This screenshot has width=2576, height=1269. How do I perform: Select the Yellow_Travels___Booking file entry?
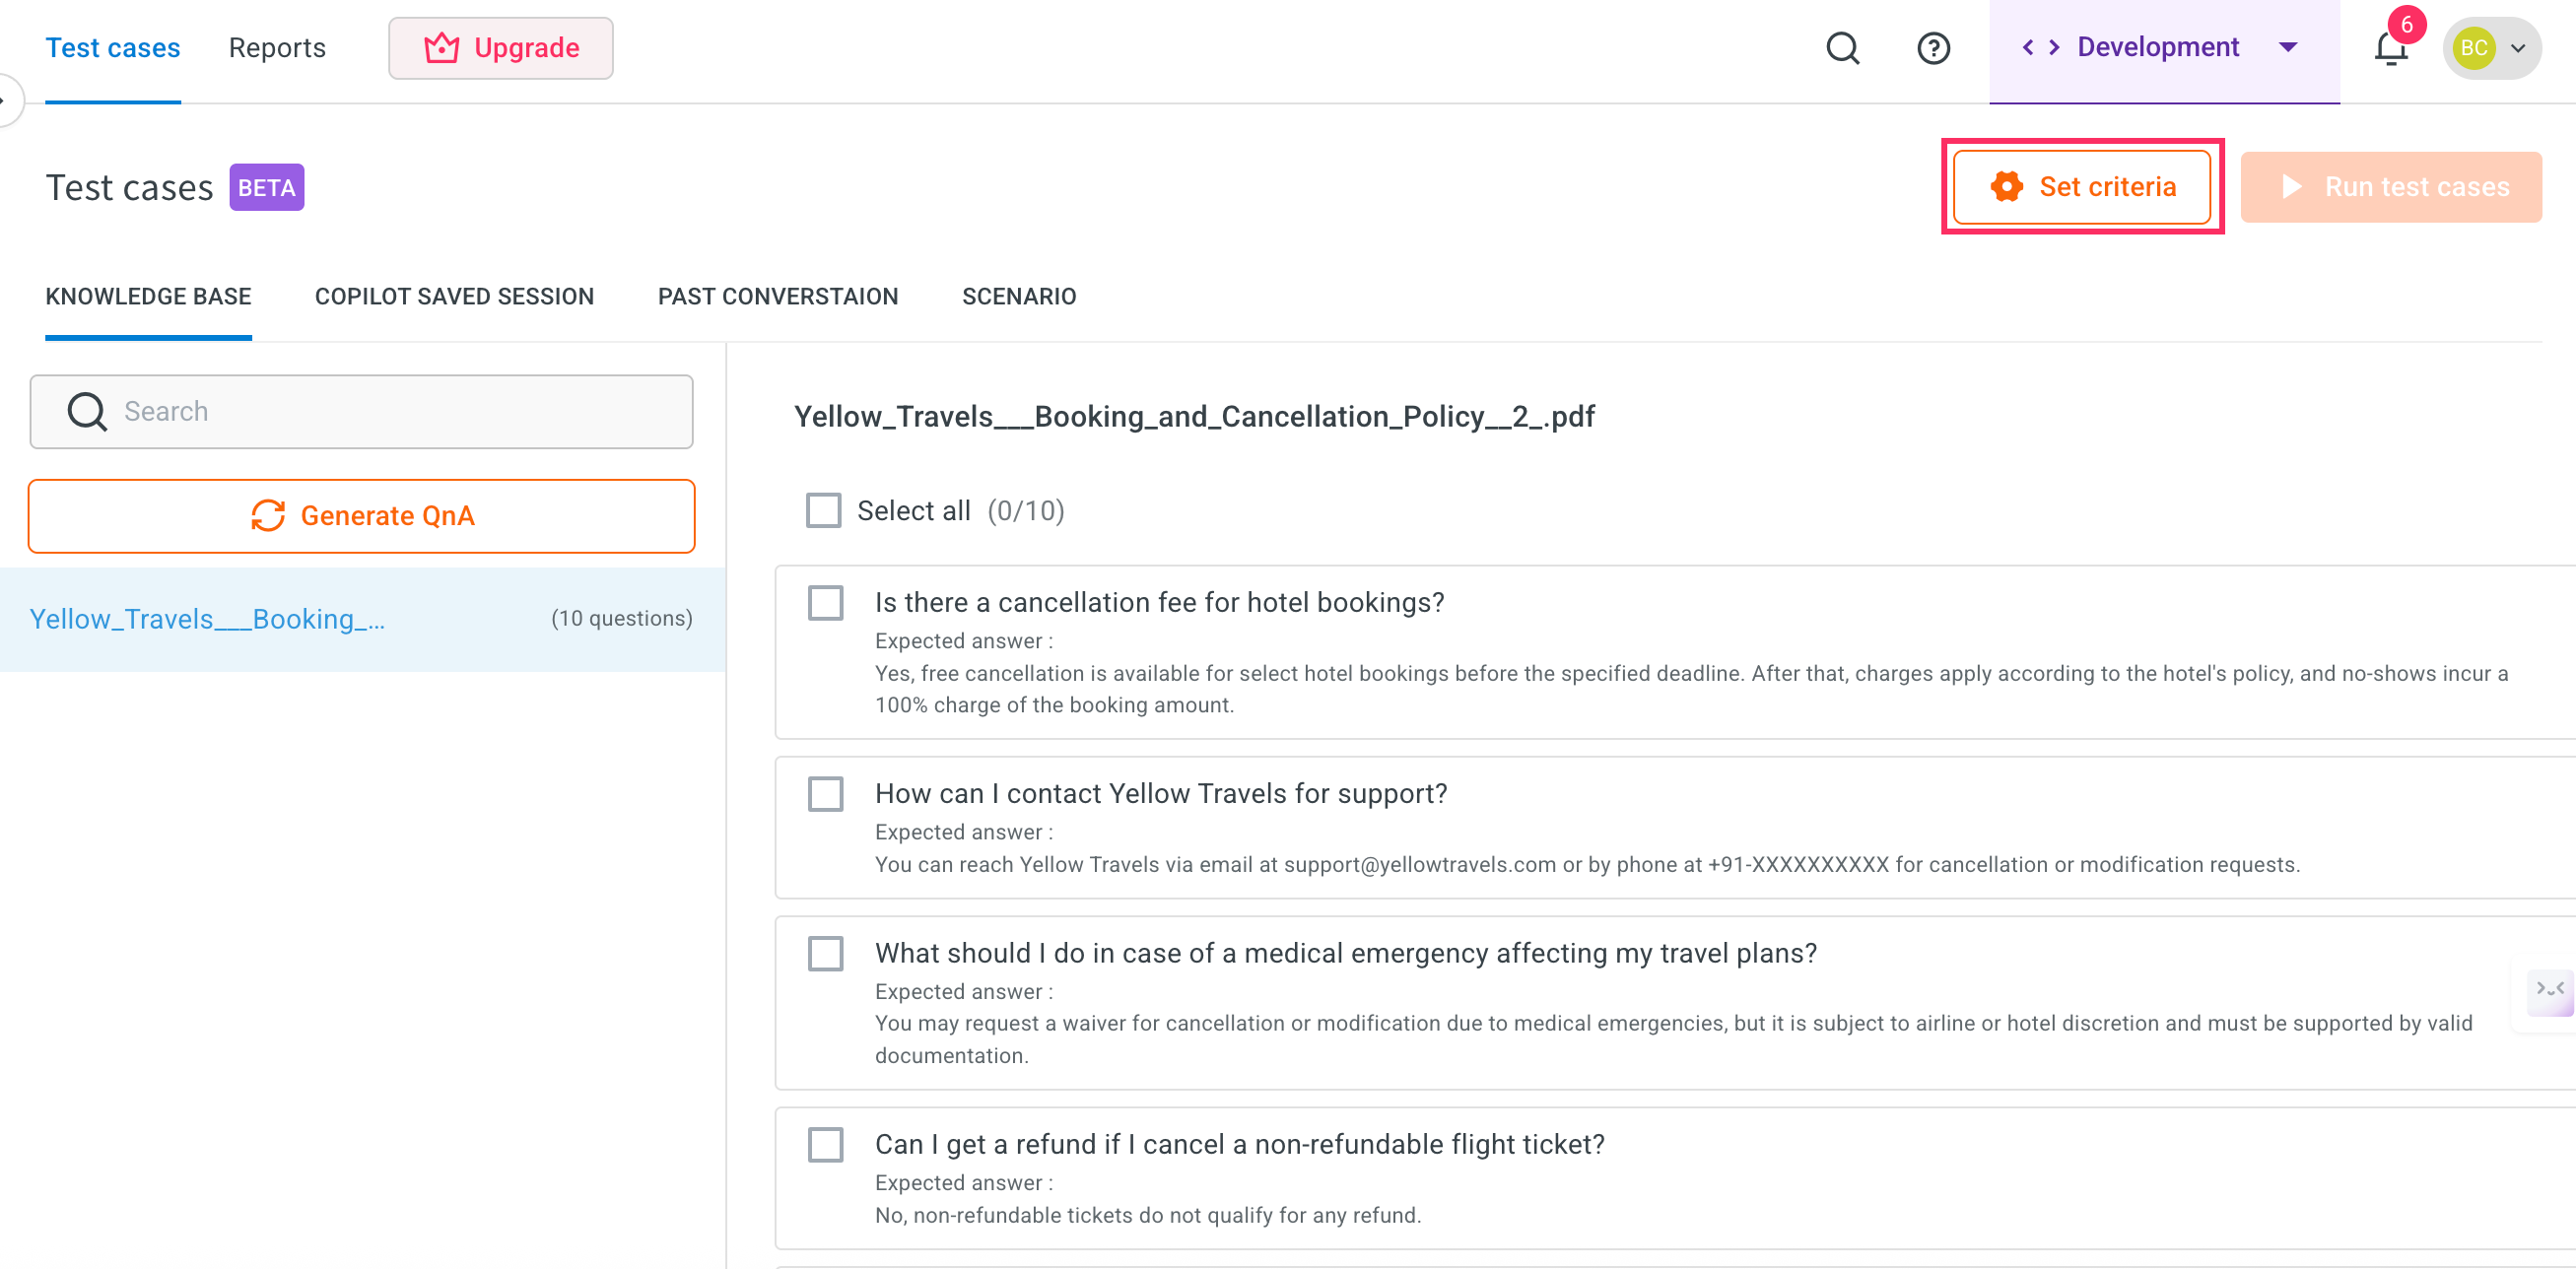click(361, 619)
